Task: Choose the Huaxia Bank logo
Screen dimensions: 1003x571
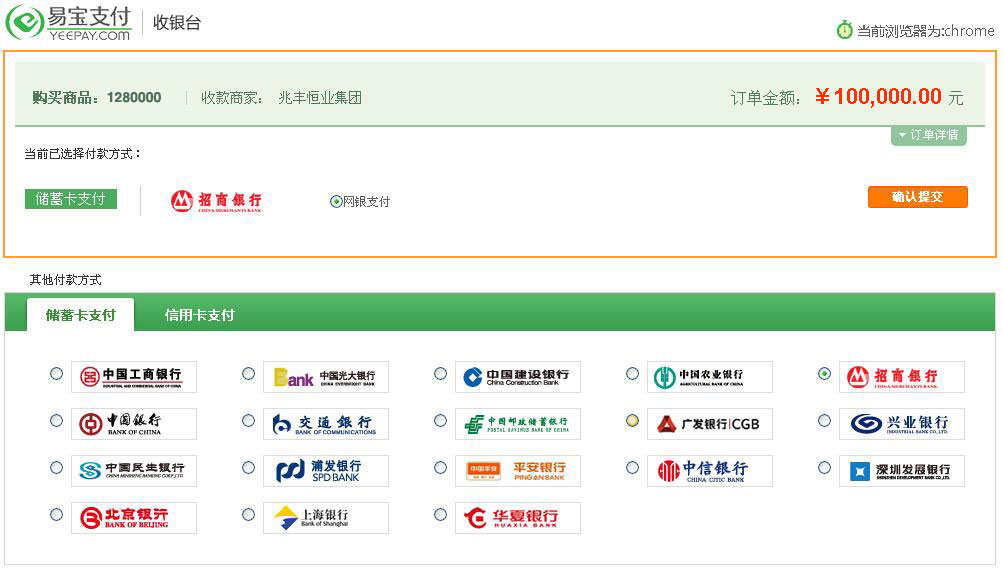Action: tap(517, 518)
